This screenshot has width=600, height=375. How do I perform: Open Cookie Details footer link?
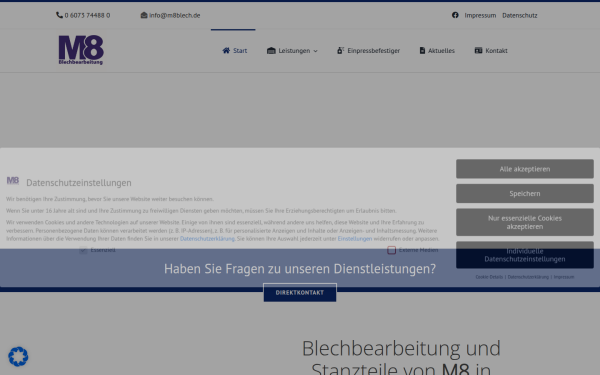tap(489, 277)
